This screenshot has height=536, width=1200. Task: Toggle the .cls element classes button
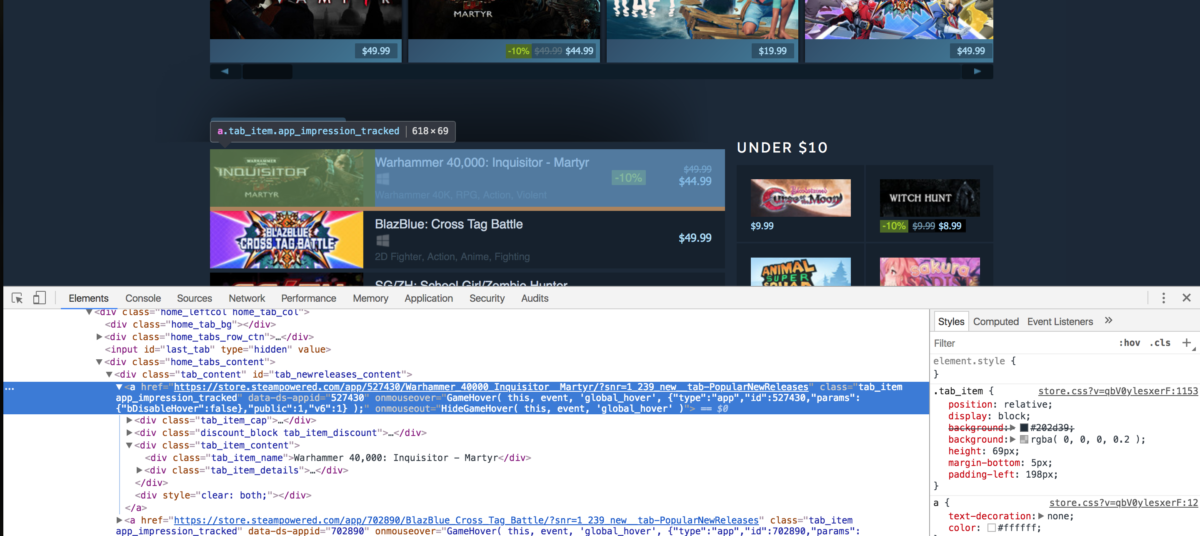click(1161, 343)
